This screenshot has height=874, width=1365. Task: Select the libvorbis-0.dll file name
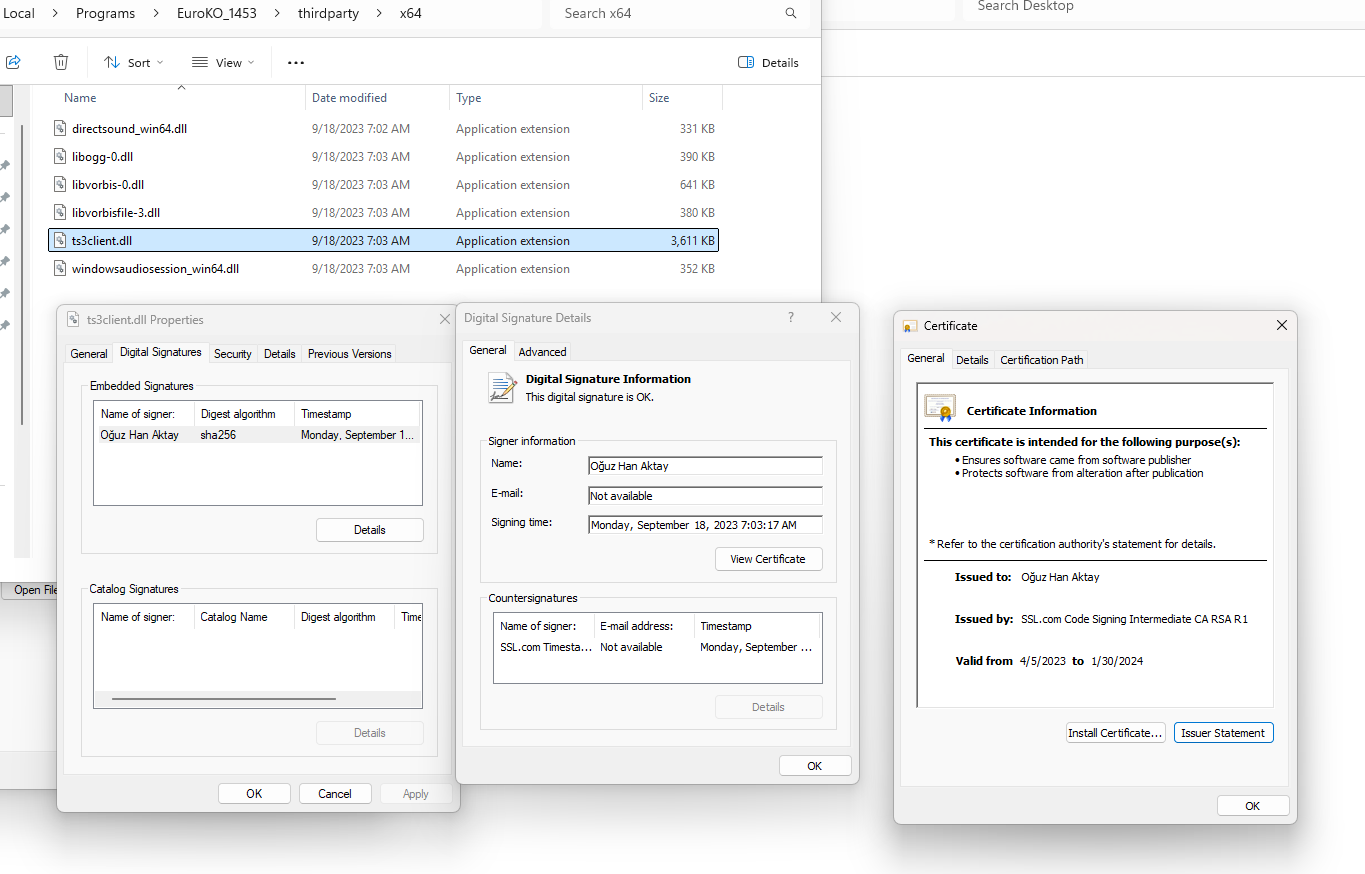(108, 185)
